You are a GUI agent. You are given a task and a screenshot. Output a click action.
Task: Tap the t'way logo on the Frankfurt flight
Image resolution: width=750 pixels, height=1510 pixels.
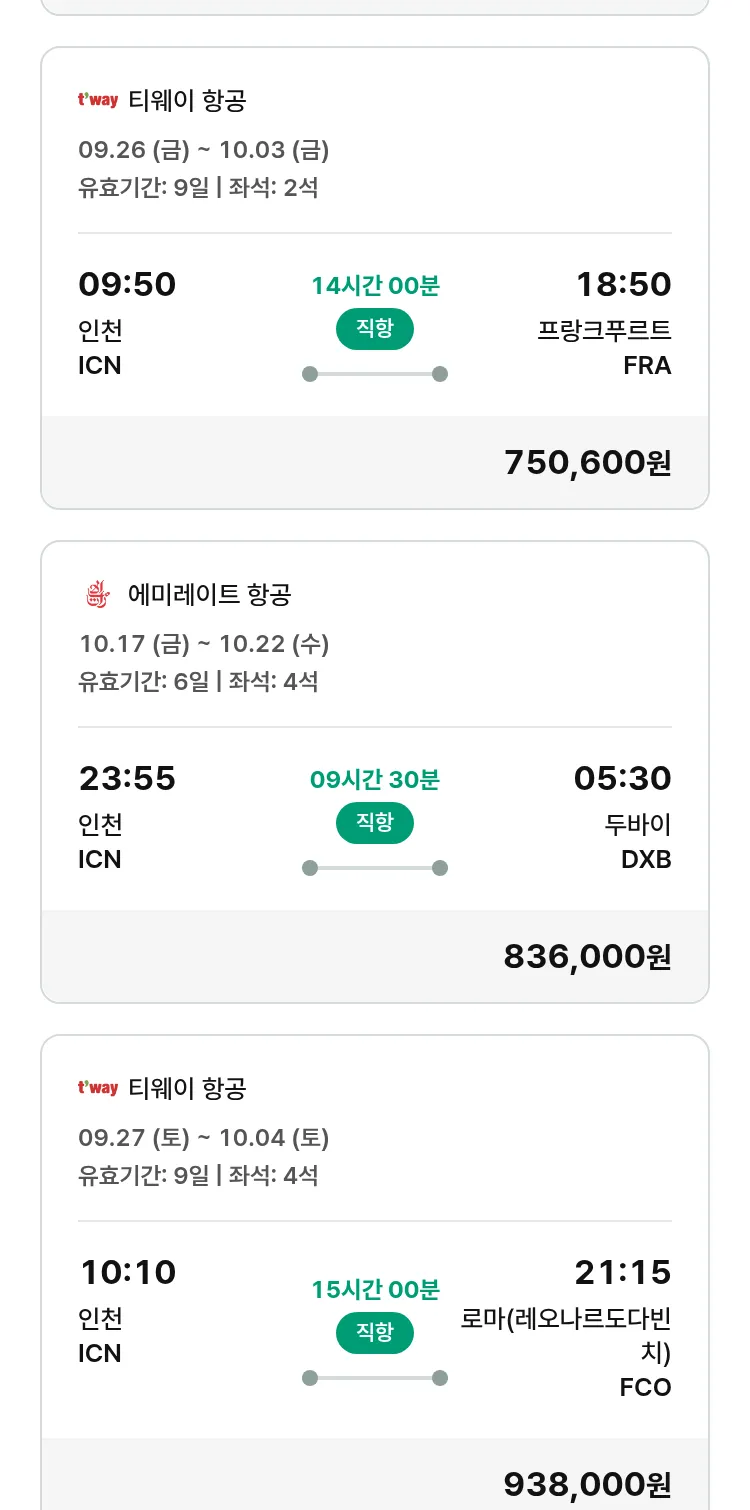[98, 100]
